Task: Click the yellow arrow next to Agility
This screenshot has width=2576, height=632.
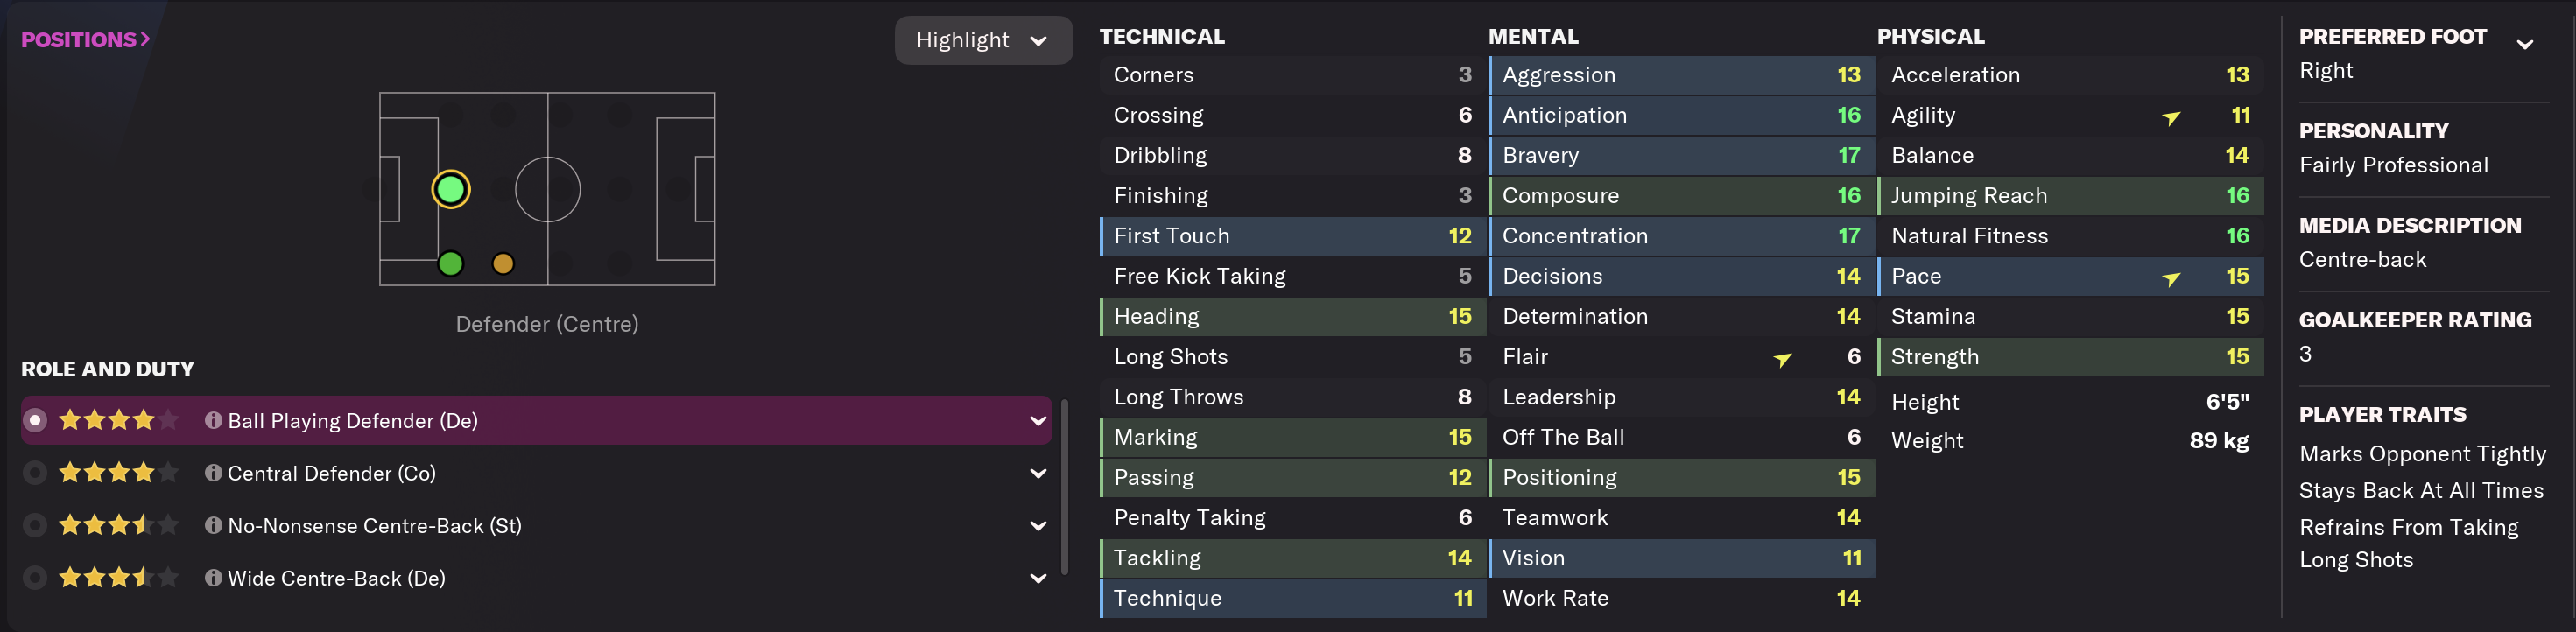Action: coord(2171,118)
